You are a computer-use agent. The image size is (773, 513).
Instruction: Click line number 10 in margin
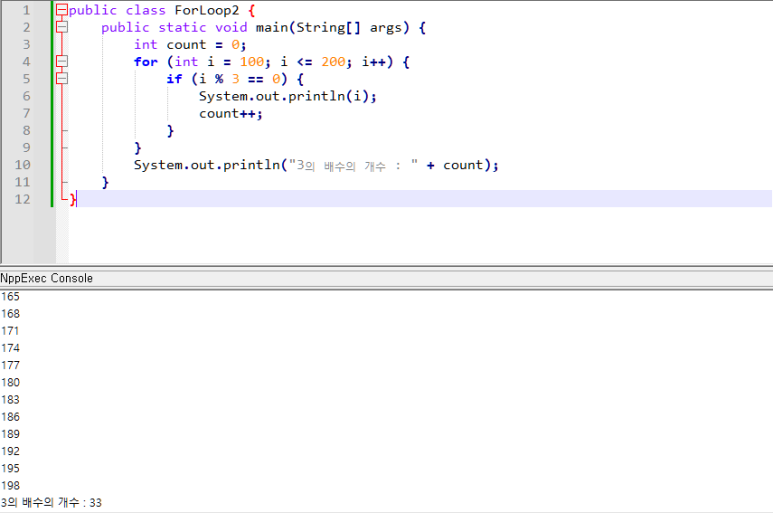pos(23,165)
